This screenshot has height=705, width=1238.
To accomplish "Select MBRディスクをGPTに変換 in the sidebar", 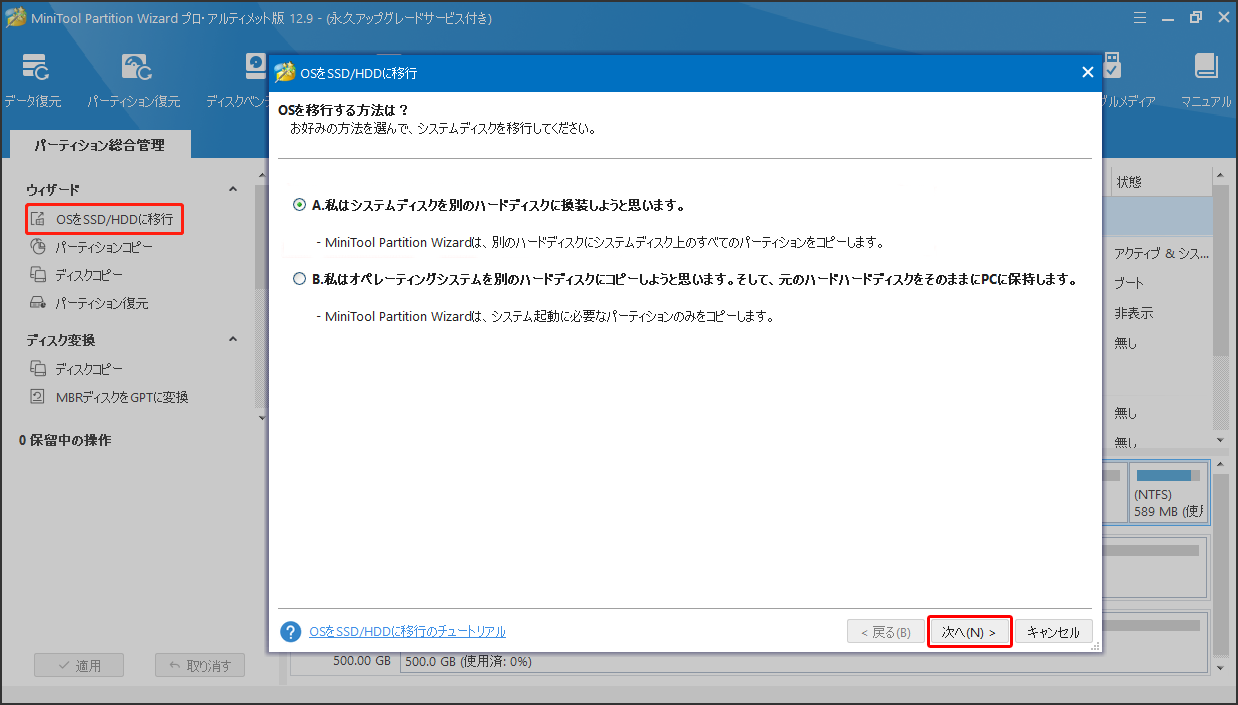I will coord(121,394).
